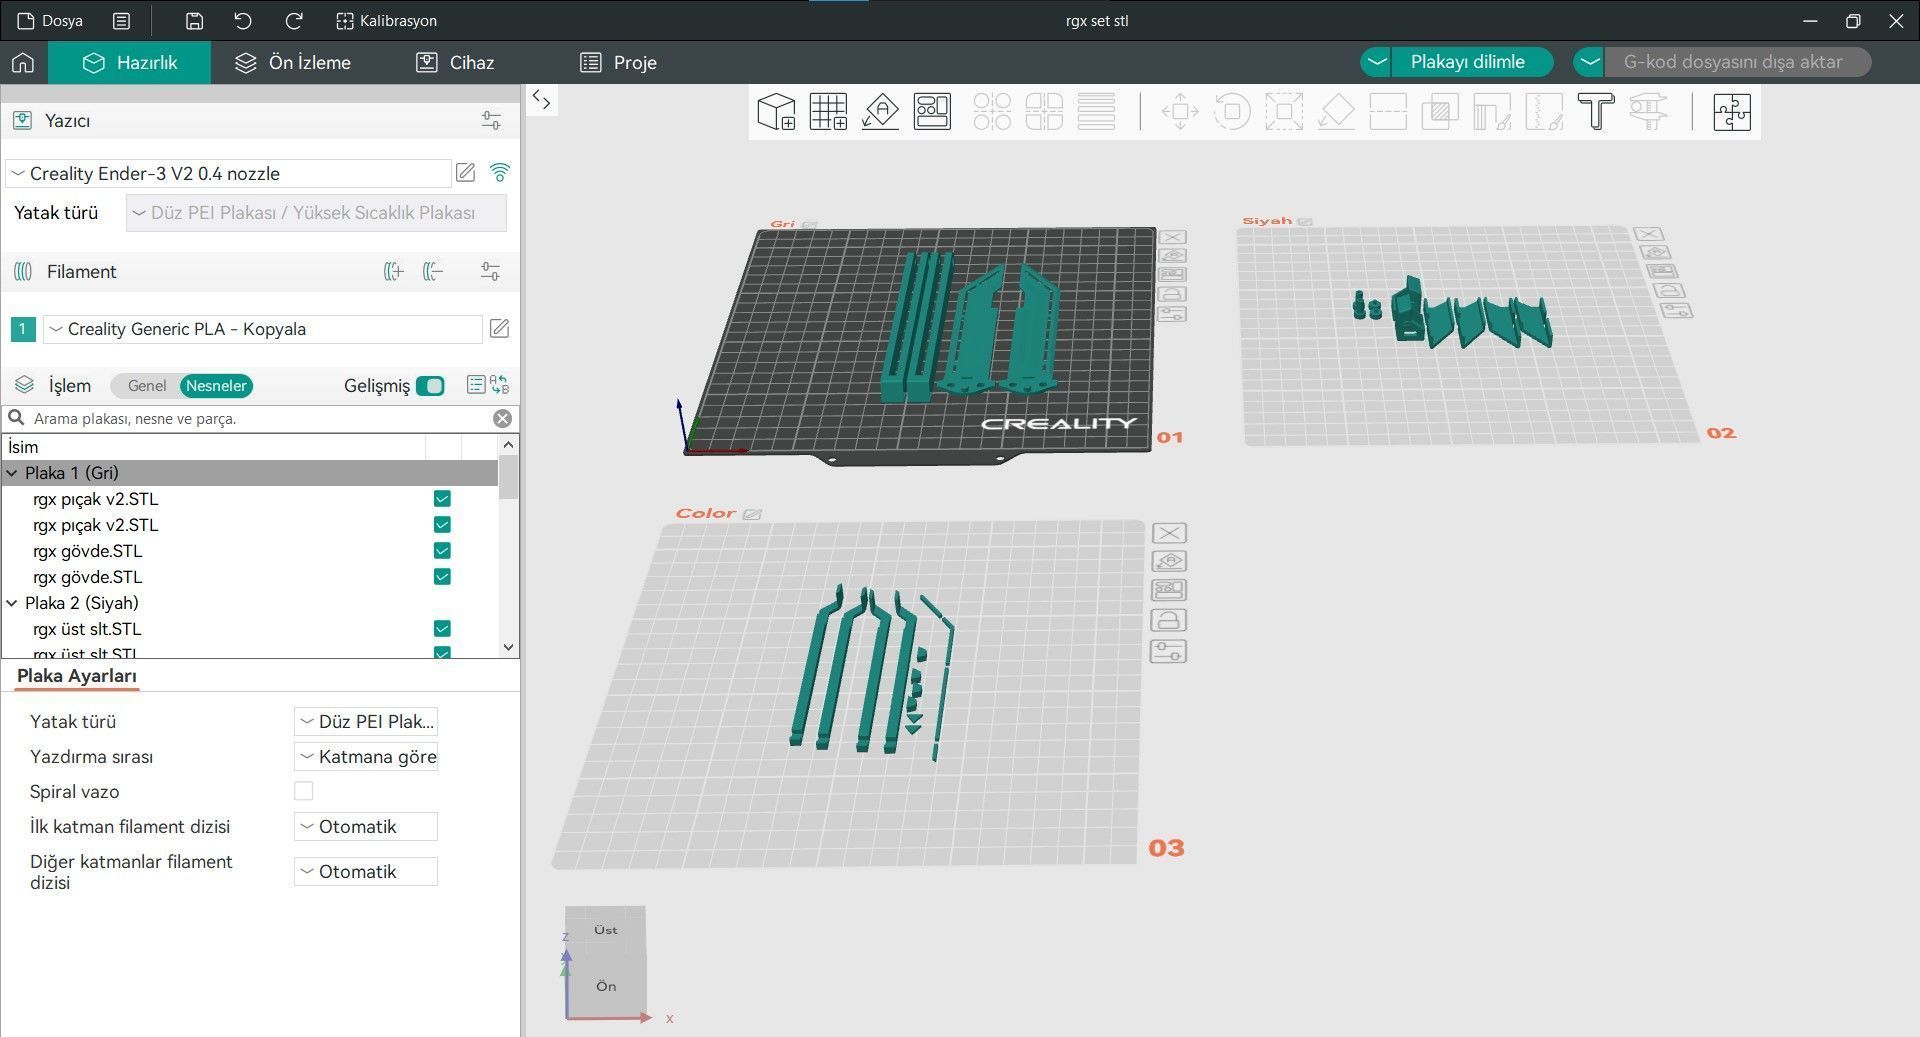This screenshot has height=1037, width=1920.
Task: Switch to the Ön İzleme tab
Action: tap(293, 62)
